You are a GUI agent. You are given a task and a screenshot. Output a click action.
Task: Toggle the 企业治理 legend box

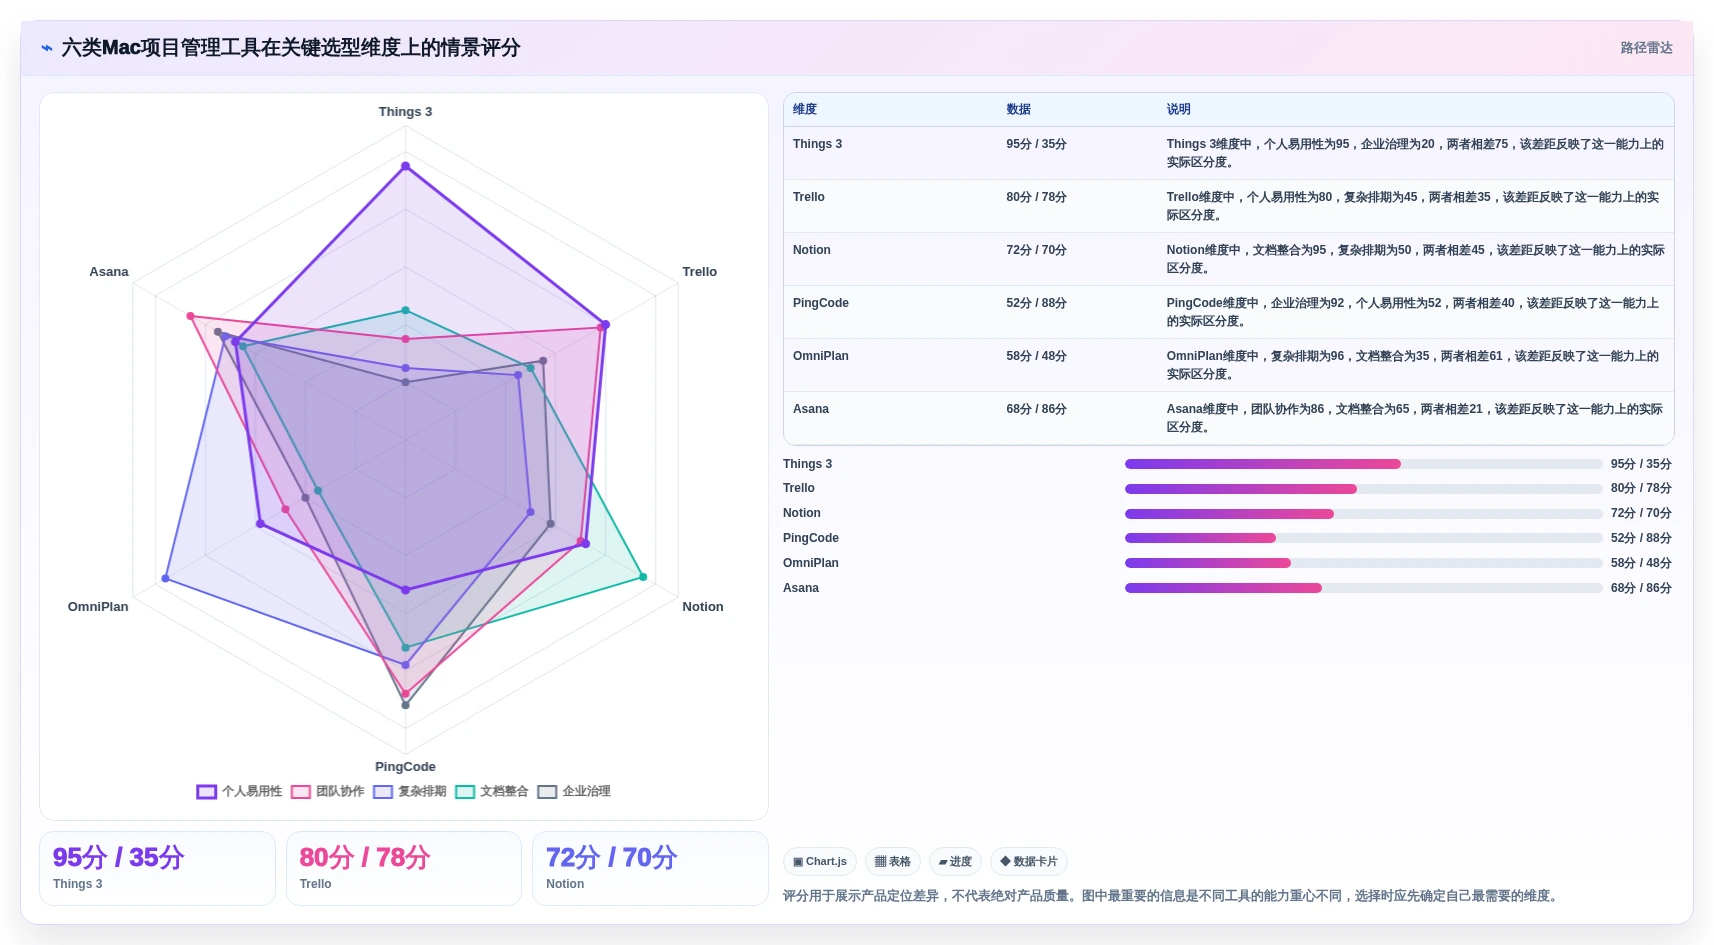[547, 792]
